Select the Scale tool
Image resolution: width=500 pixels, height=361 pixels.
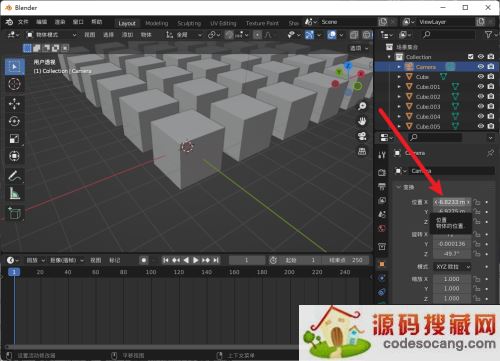click(14, 139)
